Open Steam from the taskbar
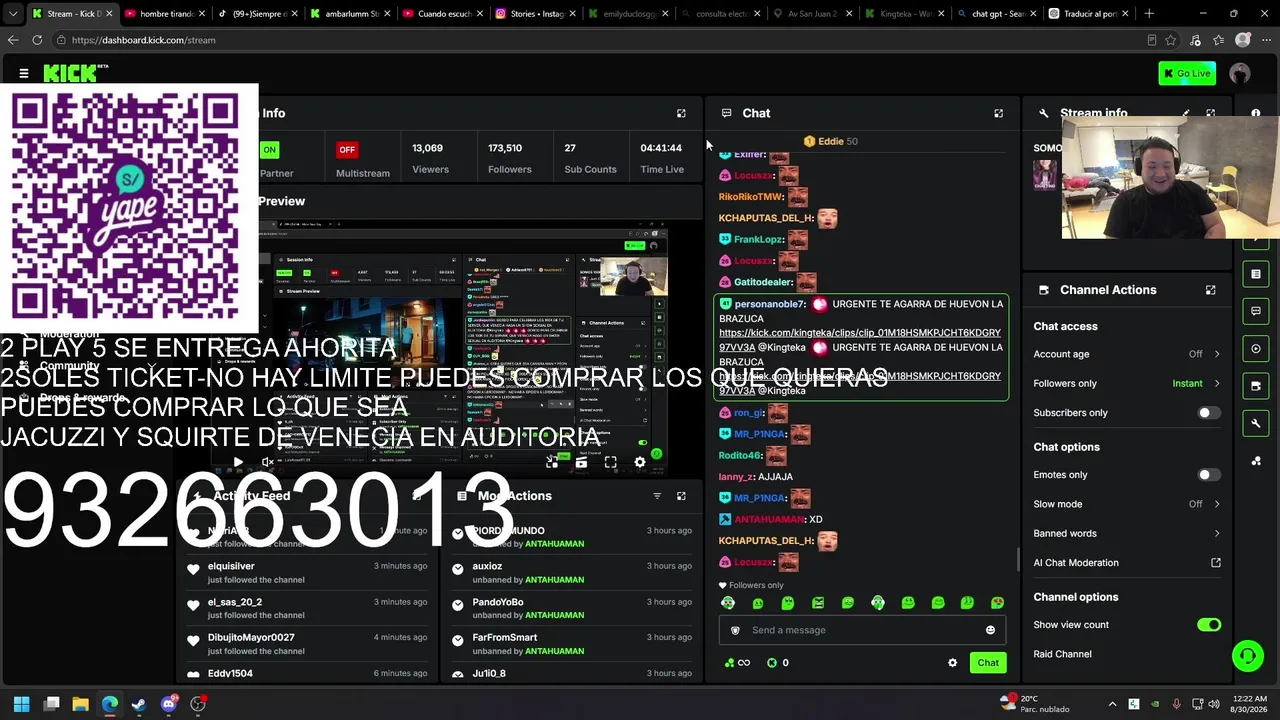 tap(139, 704)
